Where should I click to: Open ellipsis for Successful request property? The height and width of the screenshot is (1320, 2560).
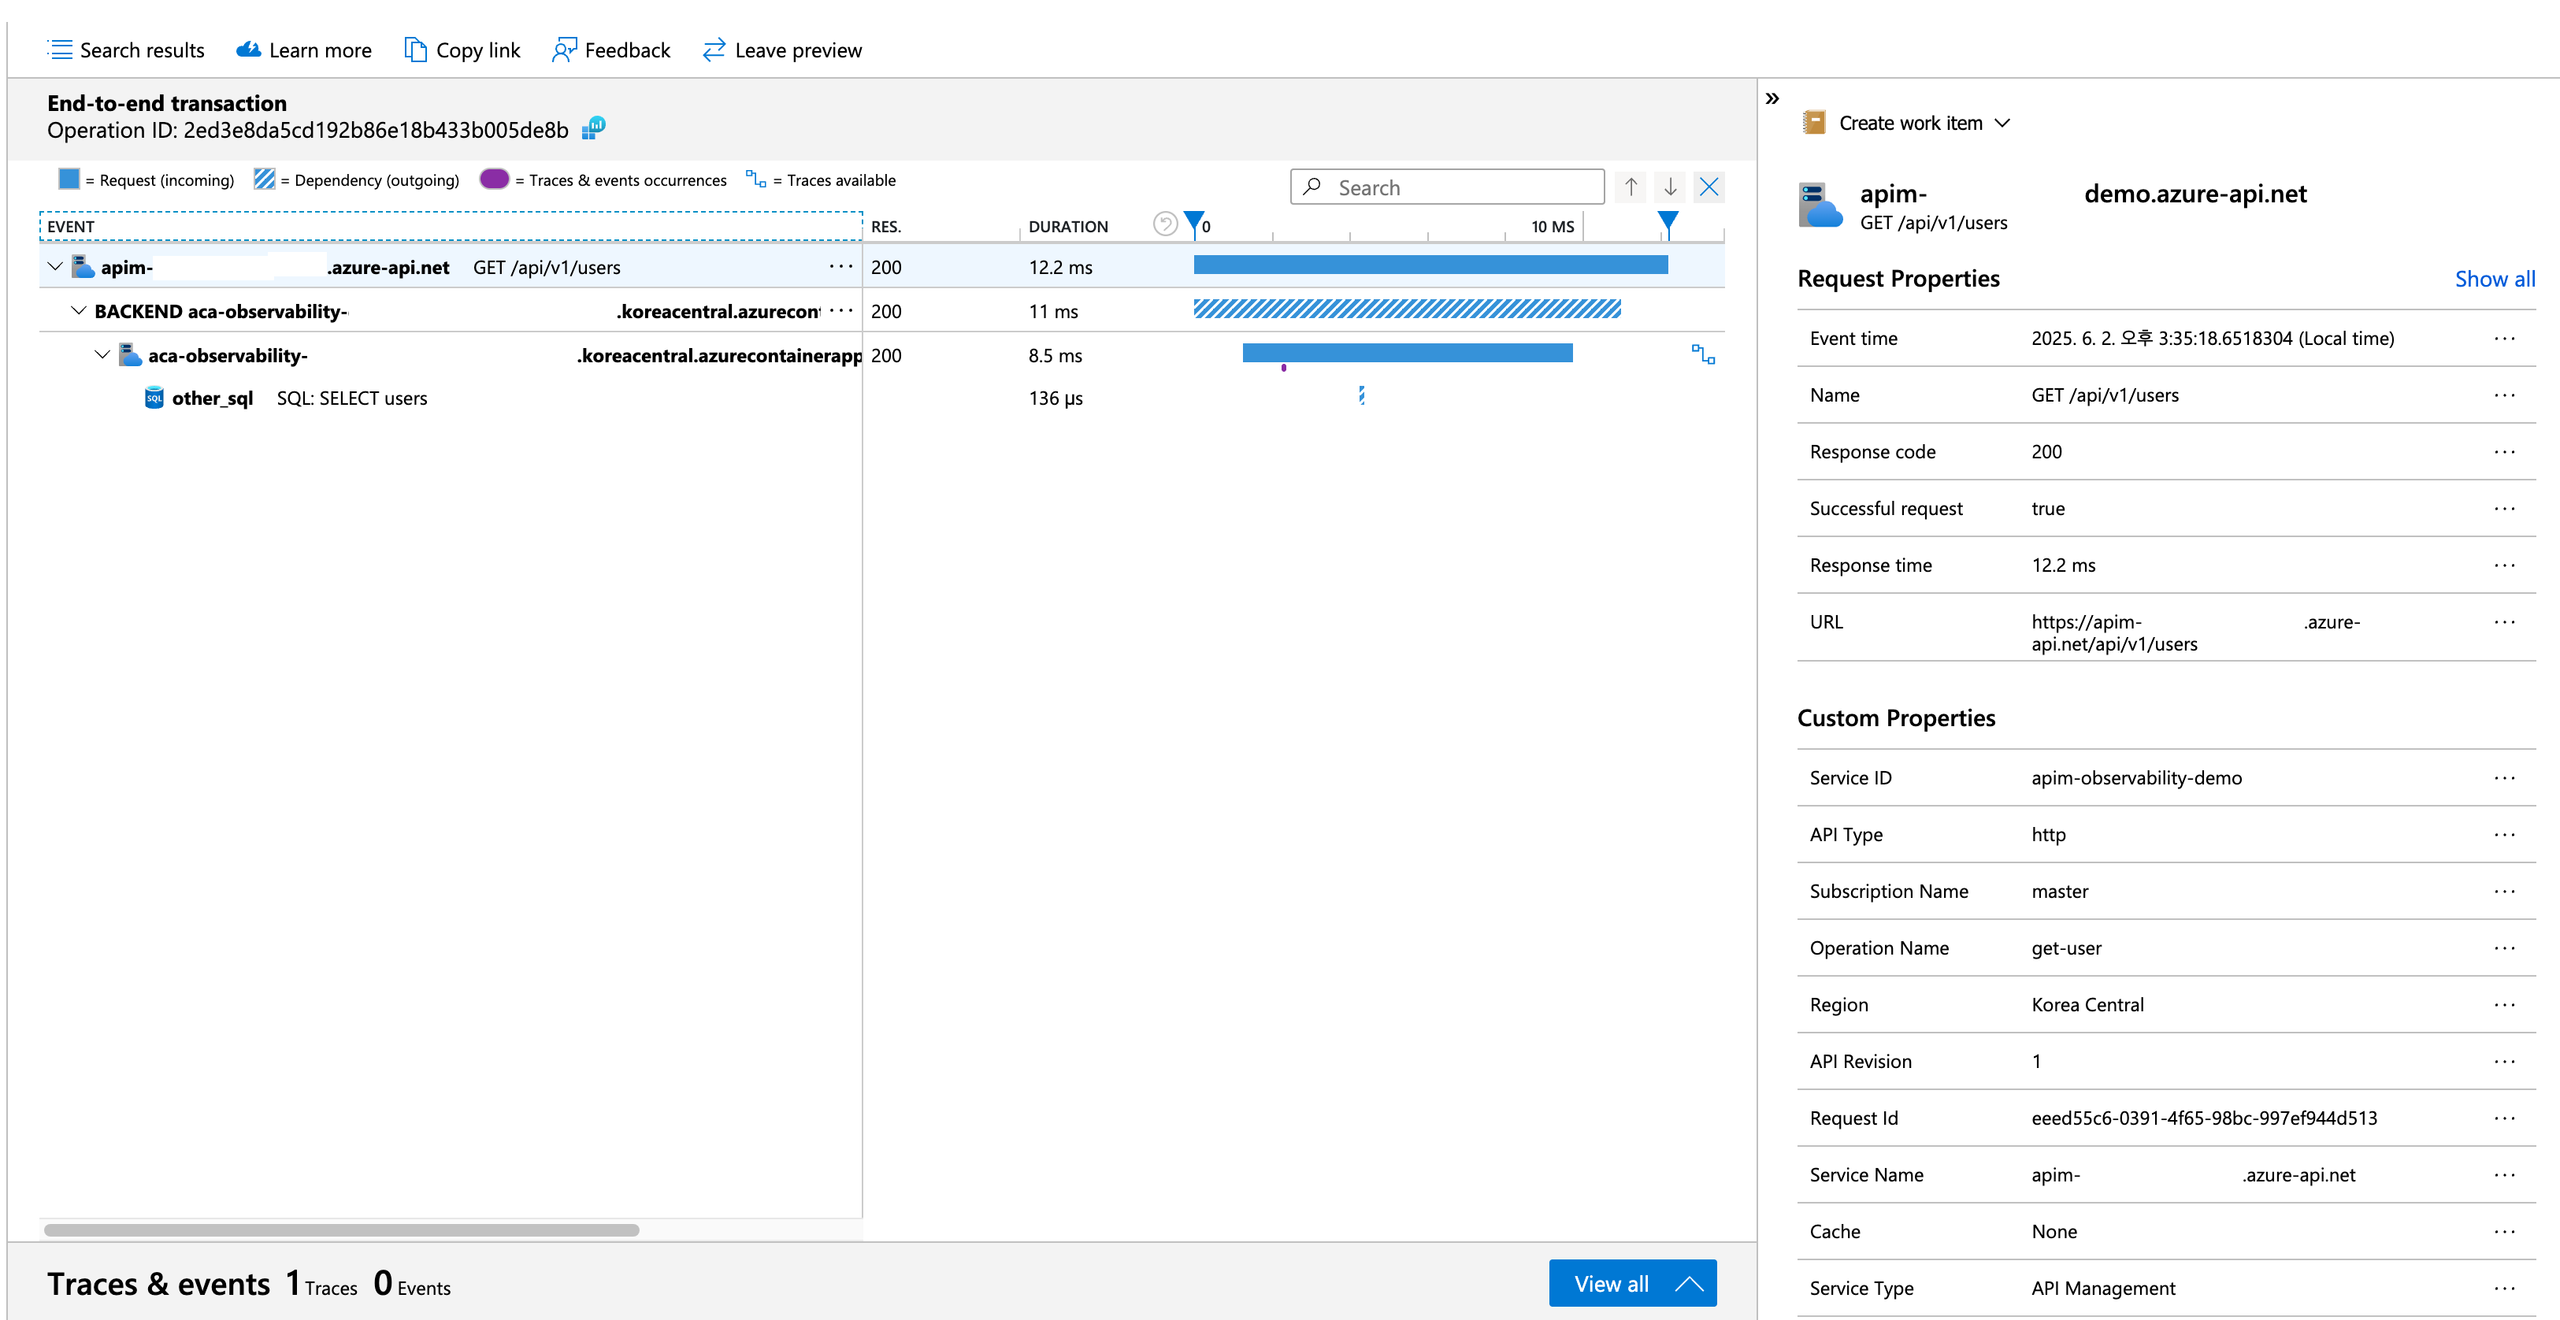[2504, 509]
